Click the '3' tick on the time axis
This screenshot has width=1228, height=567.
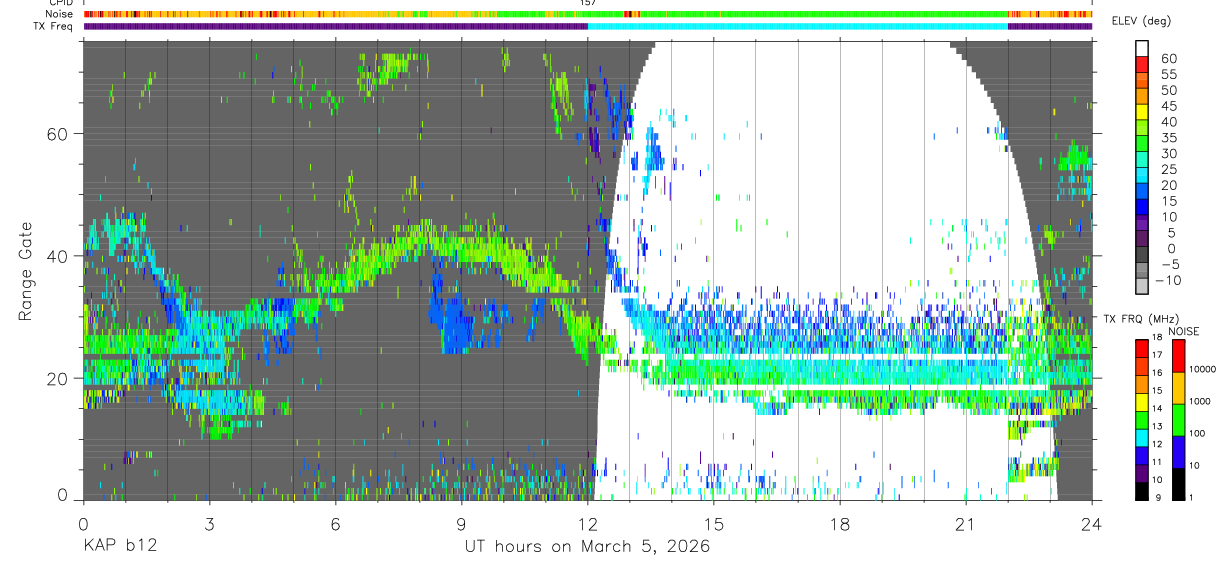pos(209,524)
